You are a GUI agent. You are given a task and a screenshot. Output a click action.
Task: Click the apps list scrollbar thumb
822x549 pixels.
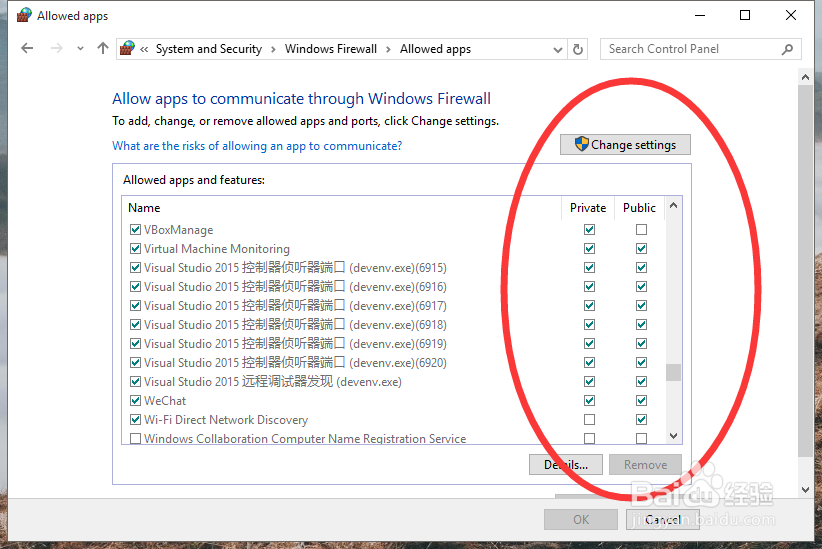coord(674,372)
